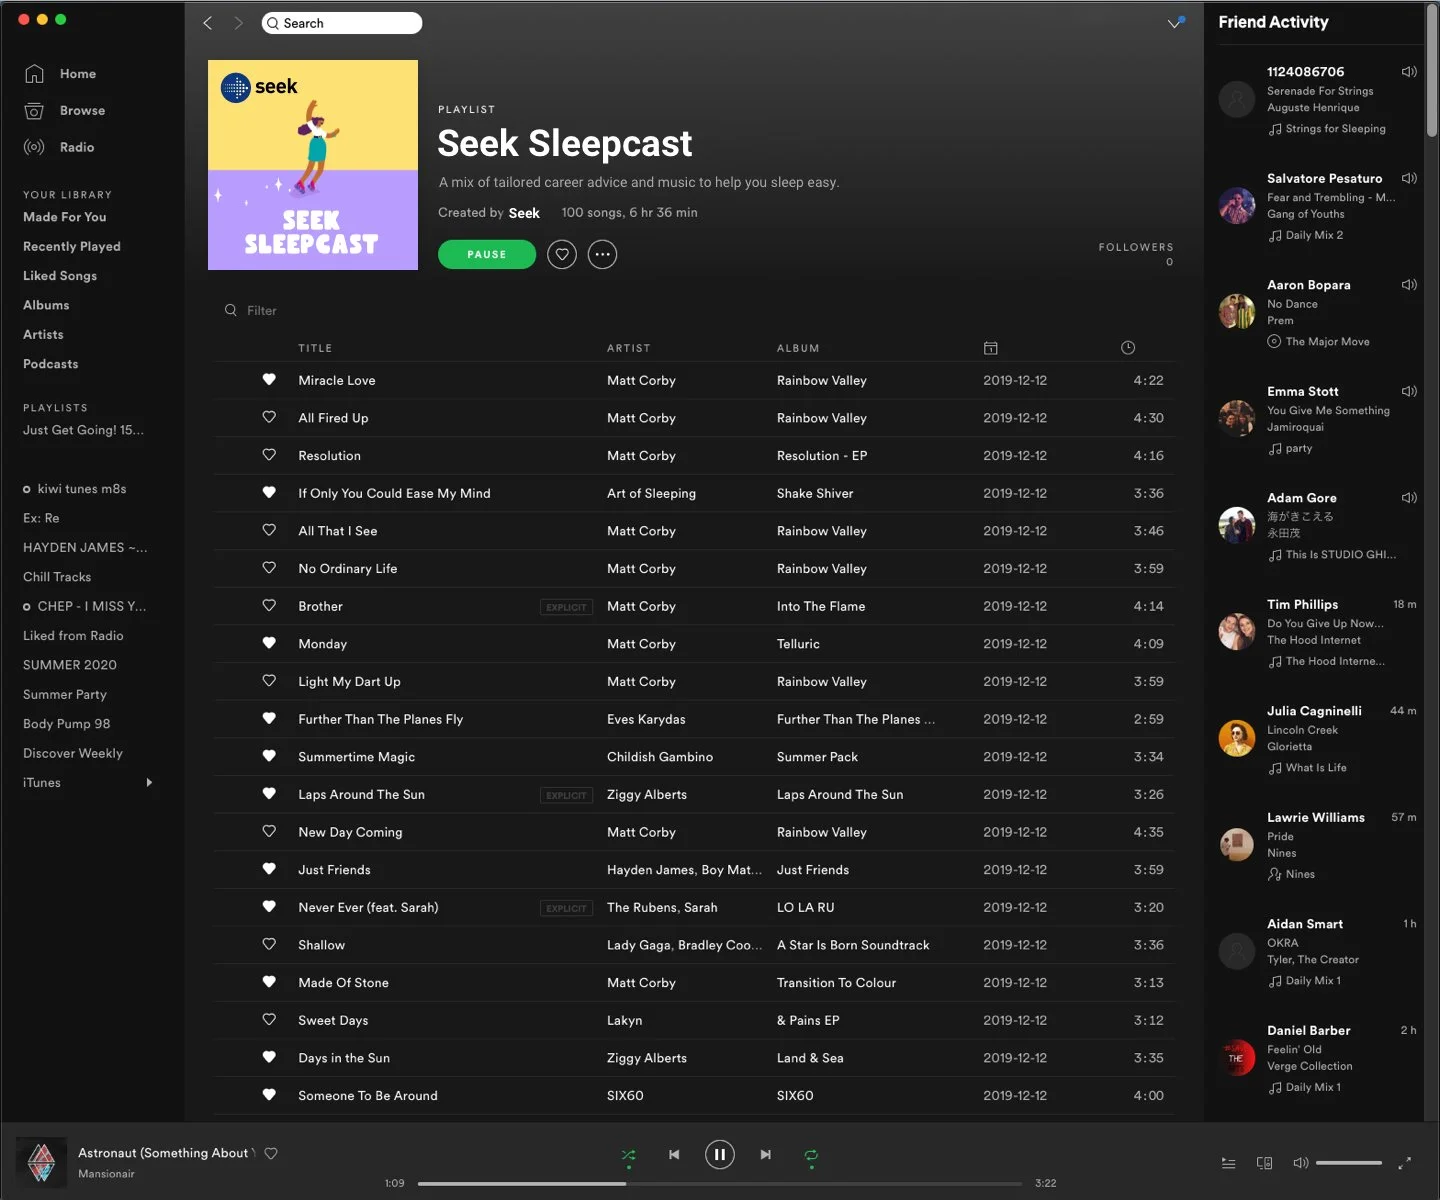Screen dimensions: 1440x1200
Task: Open the Discover Weekly playlist
Action: coord(73,753)
